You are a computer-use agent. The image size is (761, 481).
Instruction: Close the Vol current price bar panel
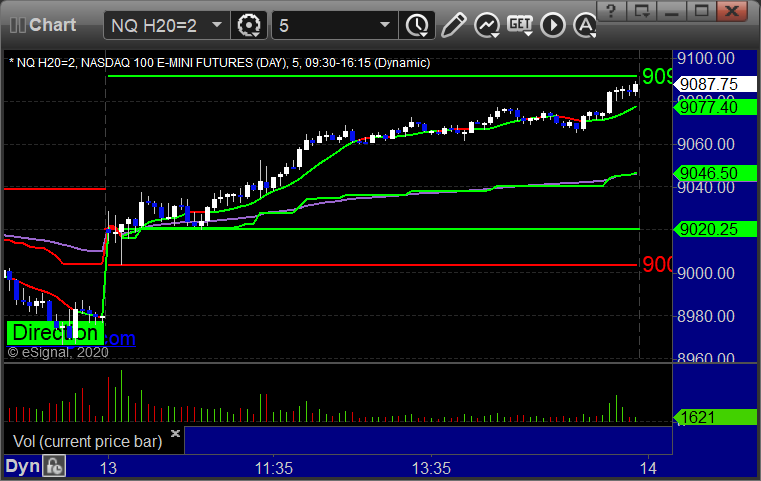coord(176,433)
